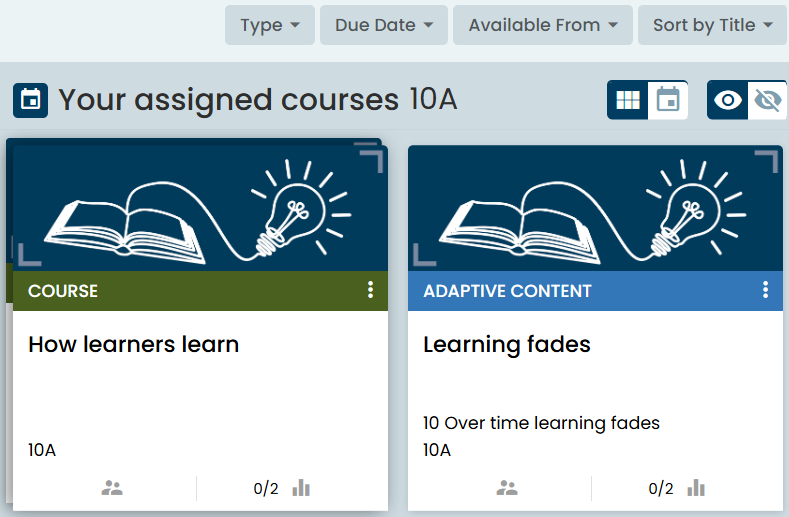The height and width of the screenshot is (517, 789).
Task: Click the calendar icon beside Your assigned courses
Action: pos(30,100)
